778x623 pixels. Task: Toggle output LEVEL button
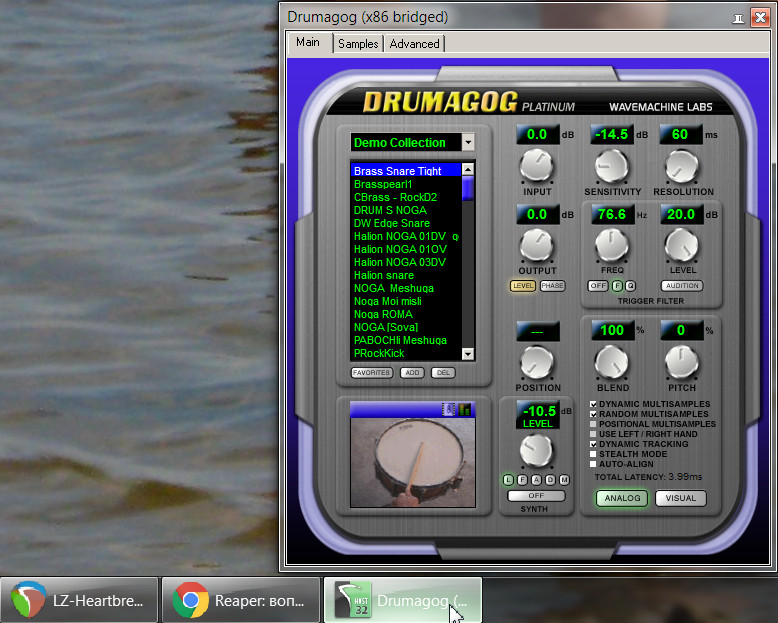point(523,286)
